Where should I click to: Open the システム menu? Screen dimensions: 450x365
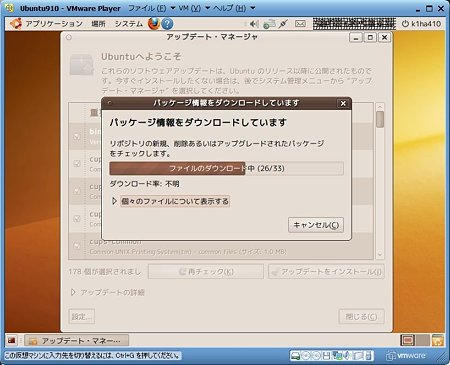129,24
